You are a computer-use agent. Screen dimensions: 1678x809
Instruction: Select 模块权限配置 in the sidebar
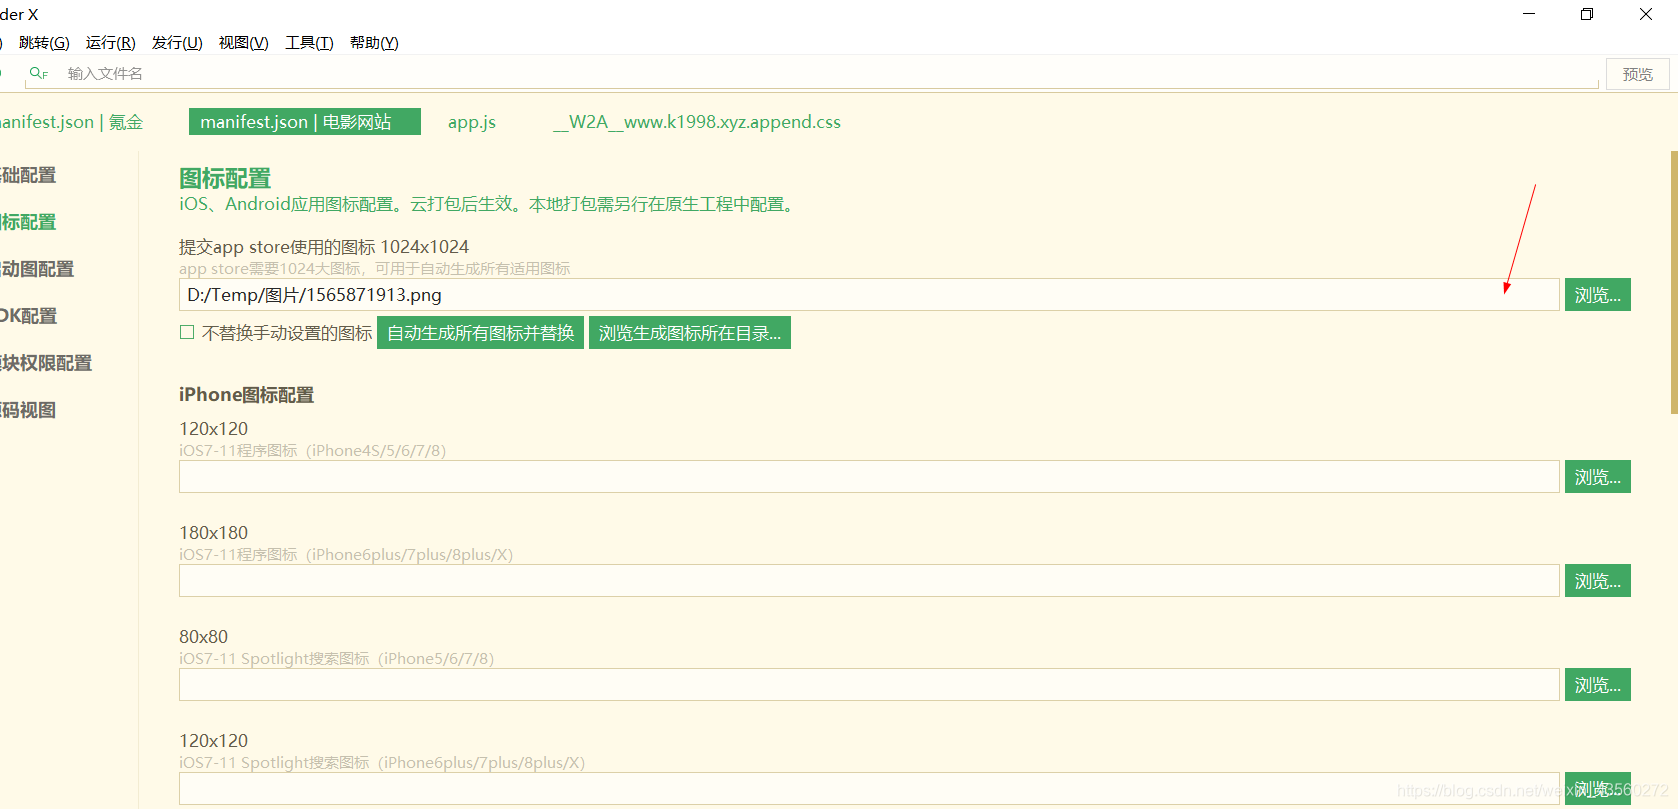tap(46, 363)
